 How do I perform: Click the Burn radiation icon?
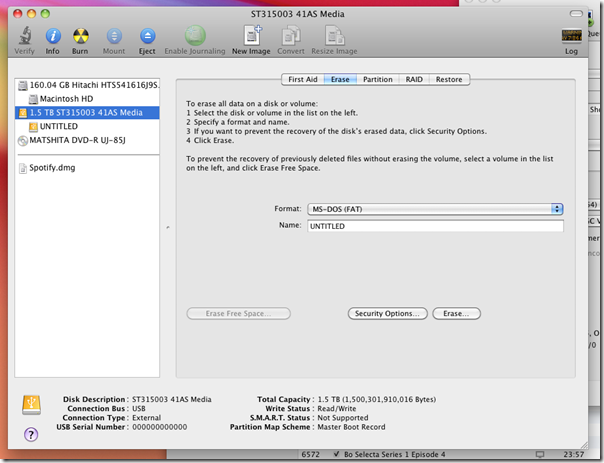pos(81,36)
